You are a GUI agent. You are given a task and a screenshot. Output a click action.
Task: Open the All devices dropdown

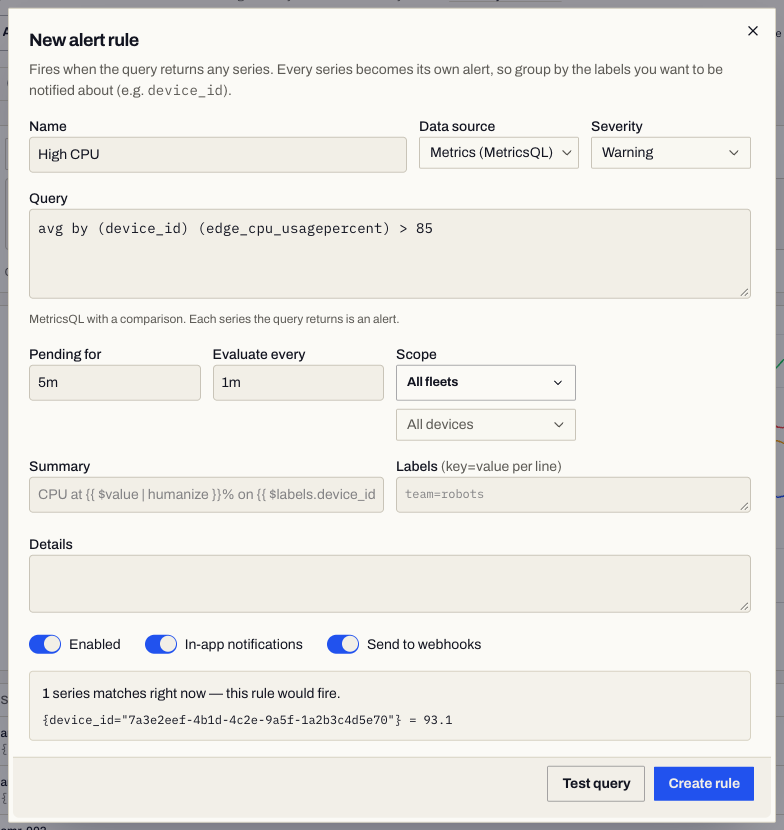(485, 425)
